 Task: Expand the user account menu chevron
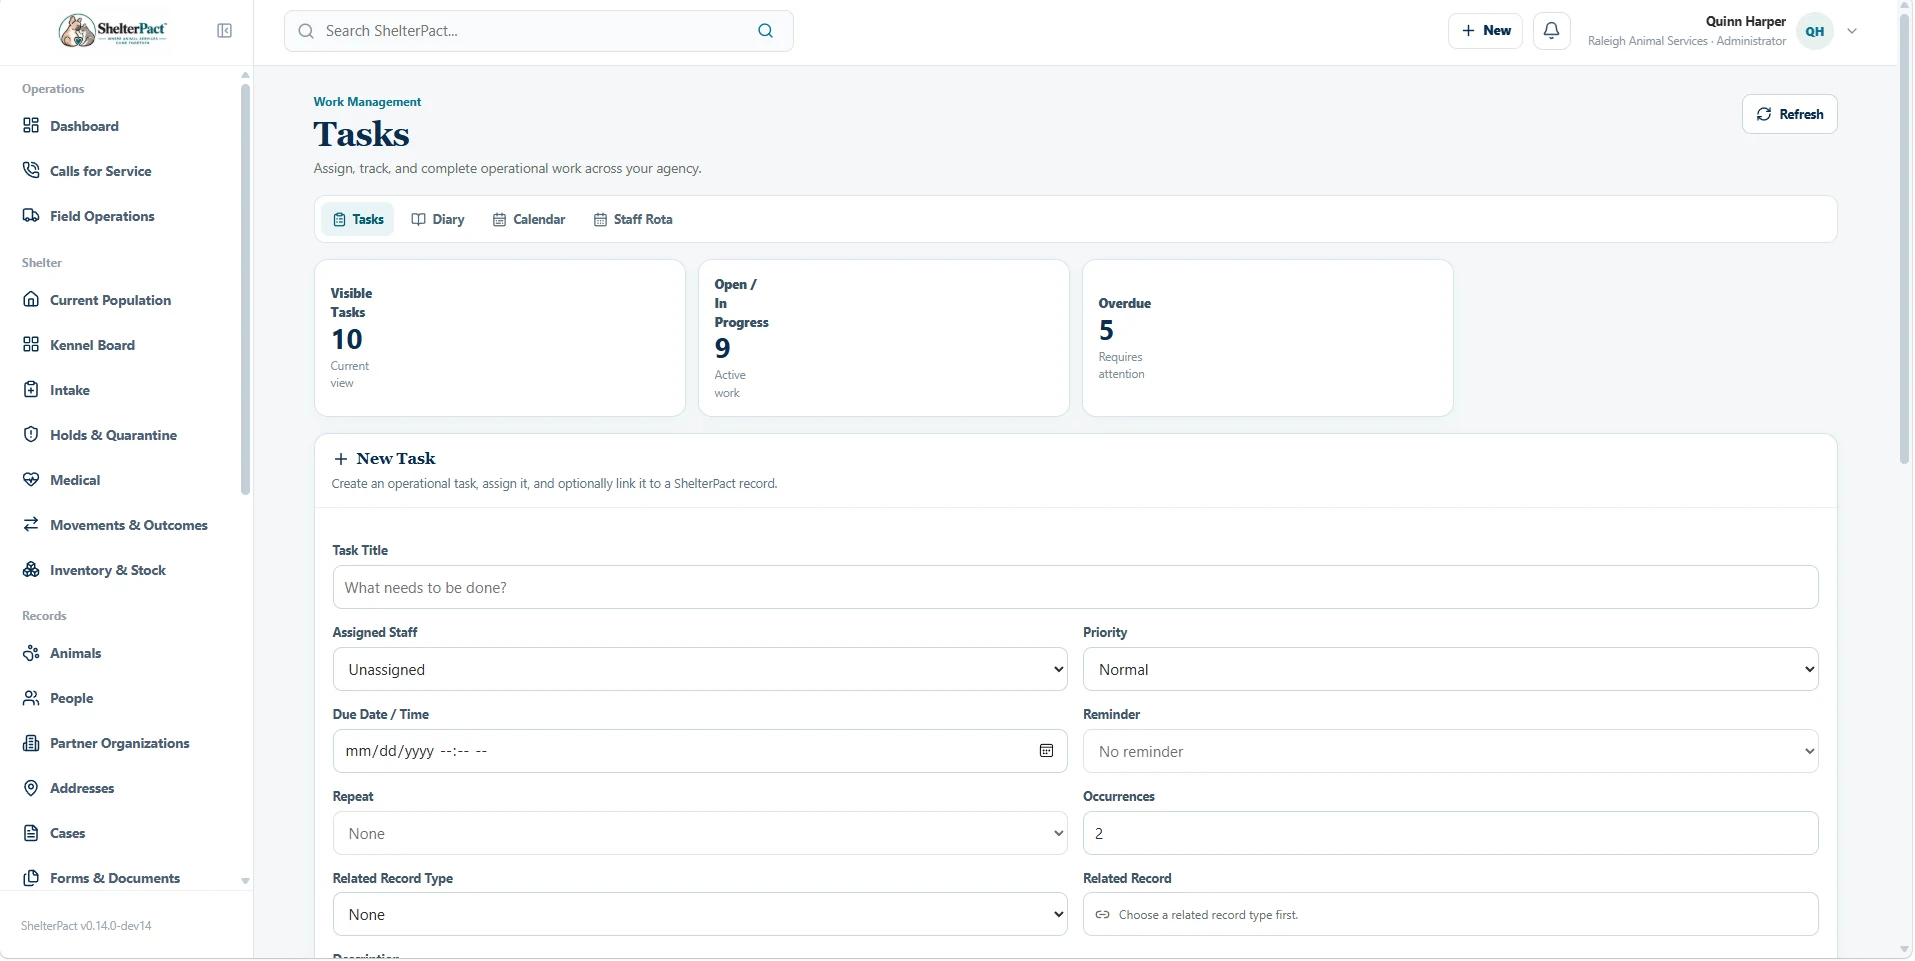1852,31
